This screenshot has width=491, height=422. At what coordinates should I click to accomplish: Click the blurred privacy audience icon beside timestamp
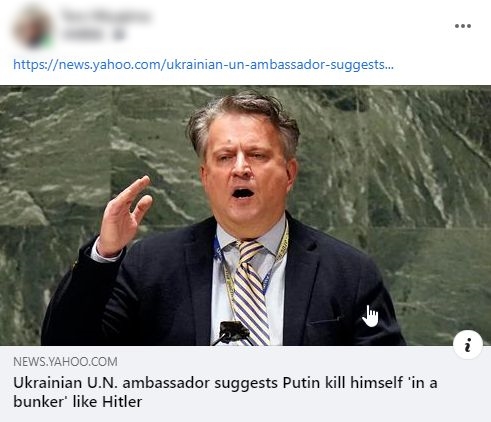click(x=119, y=35)
